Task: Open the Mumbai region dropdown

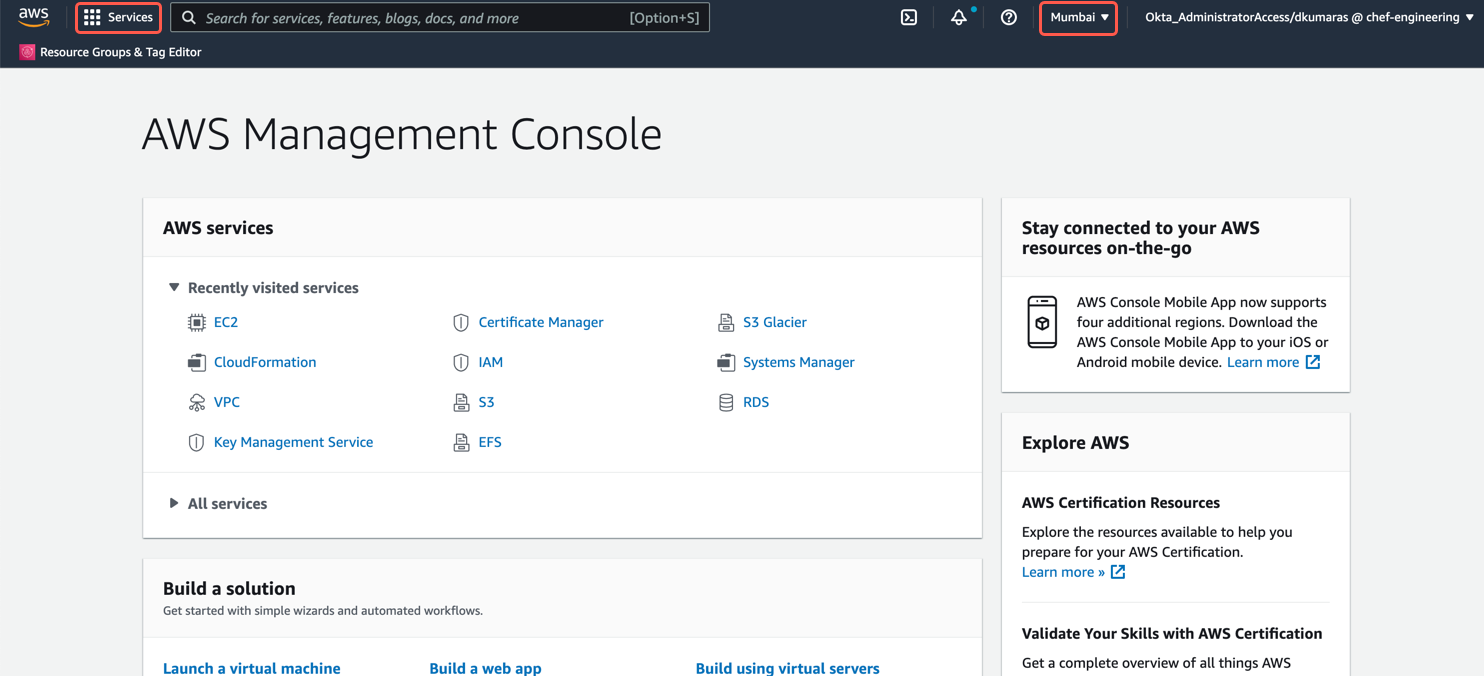Action: tap(1078, 17)
